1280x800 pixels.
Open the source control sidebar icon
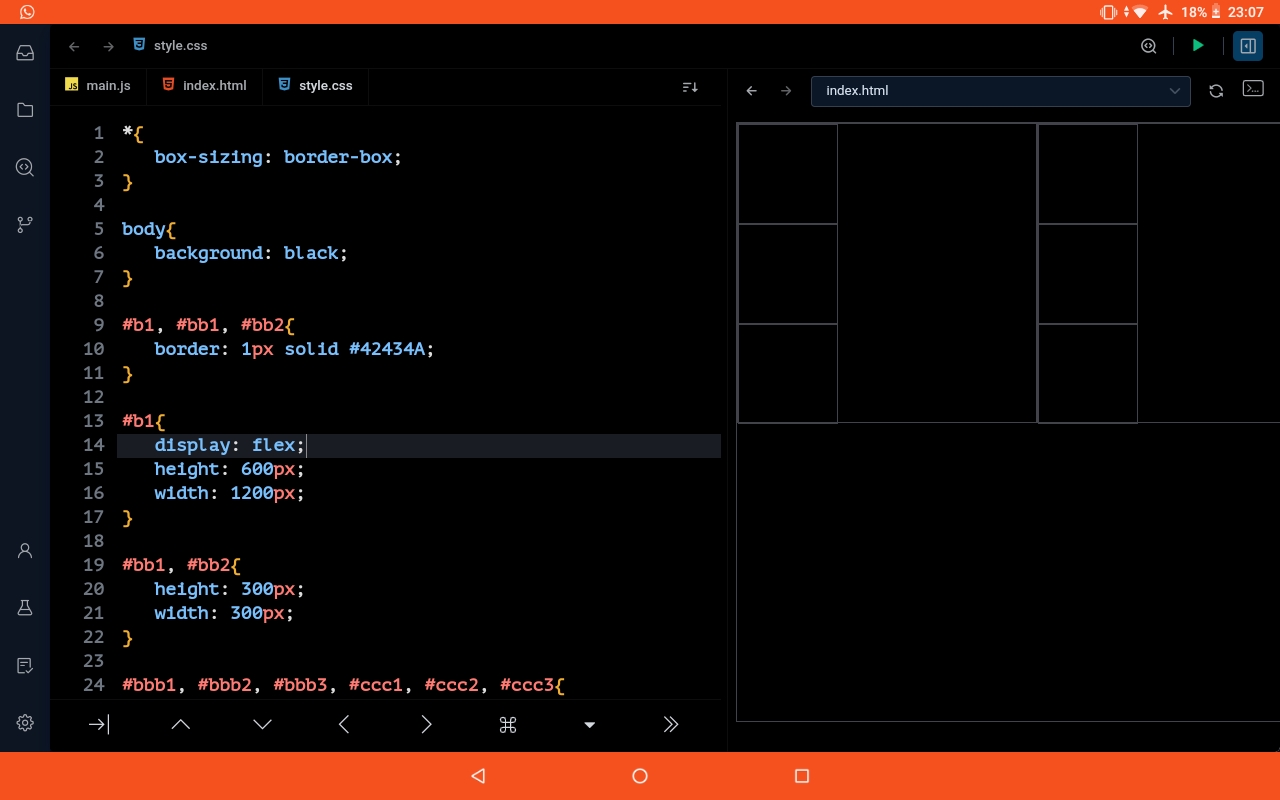(x=24, y=224)
